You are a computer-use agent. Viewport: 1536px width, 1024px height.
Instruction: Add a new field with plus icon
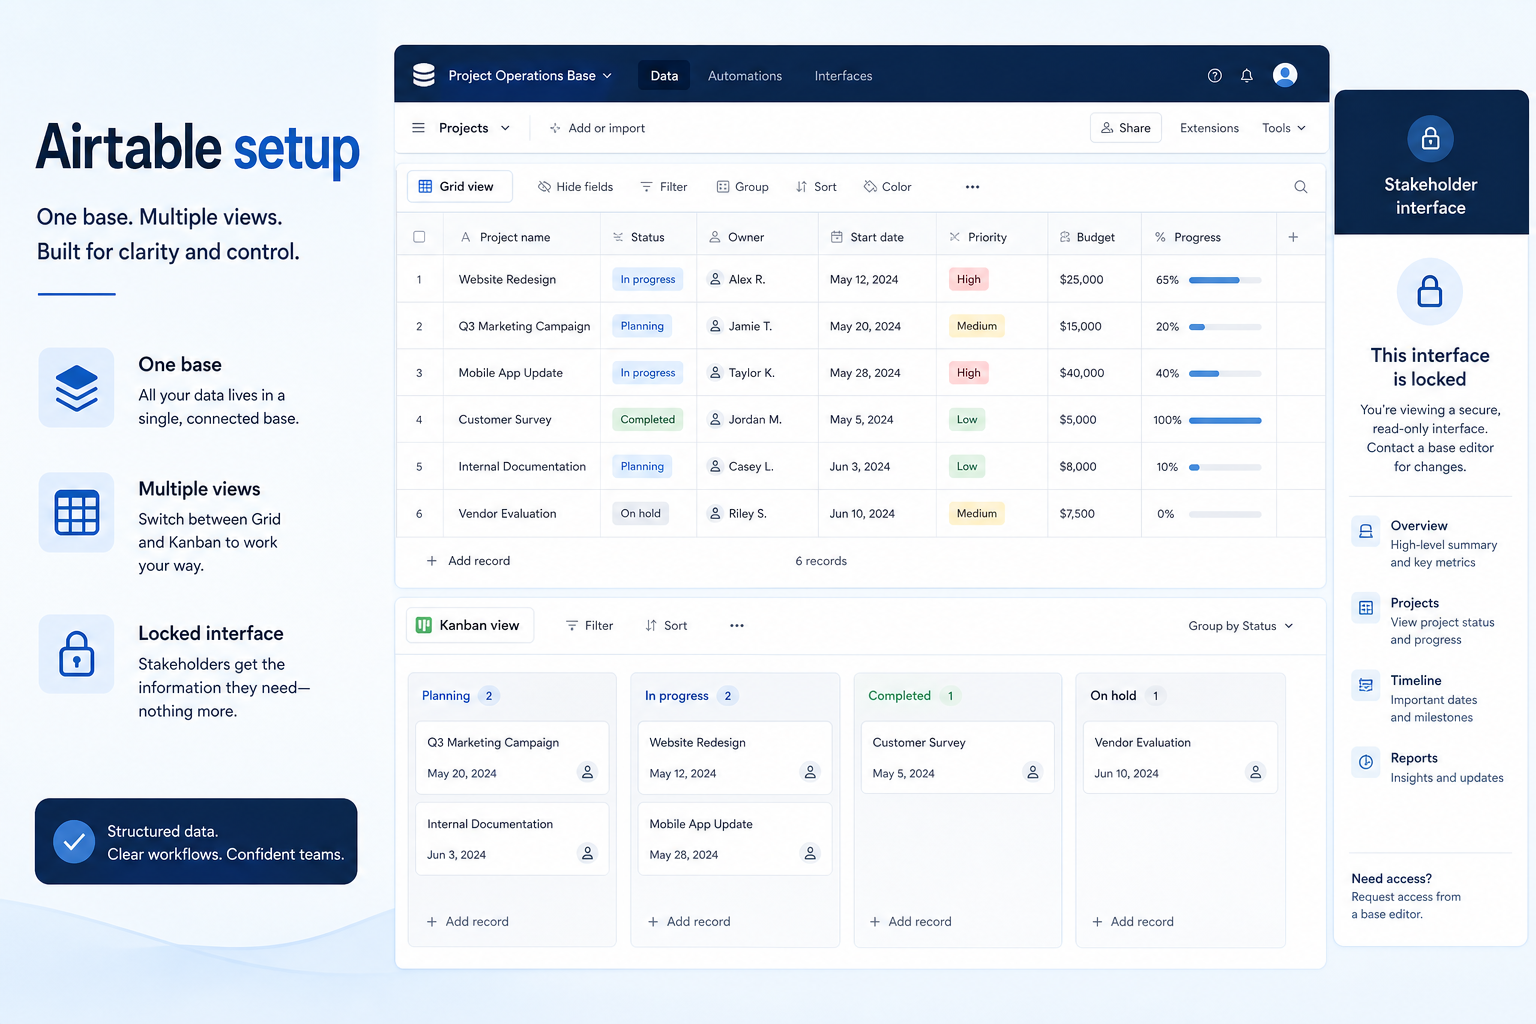tap(1293, 237)
